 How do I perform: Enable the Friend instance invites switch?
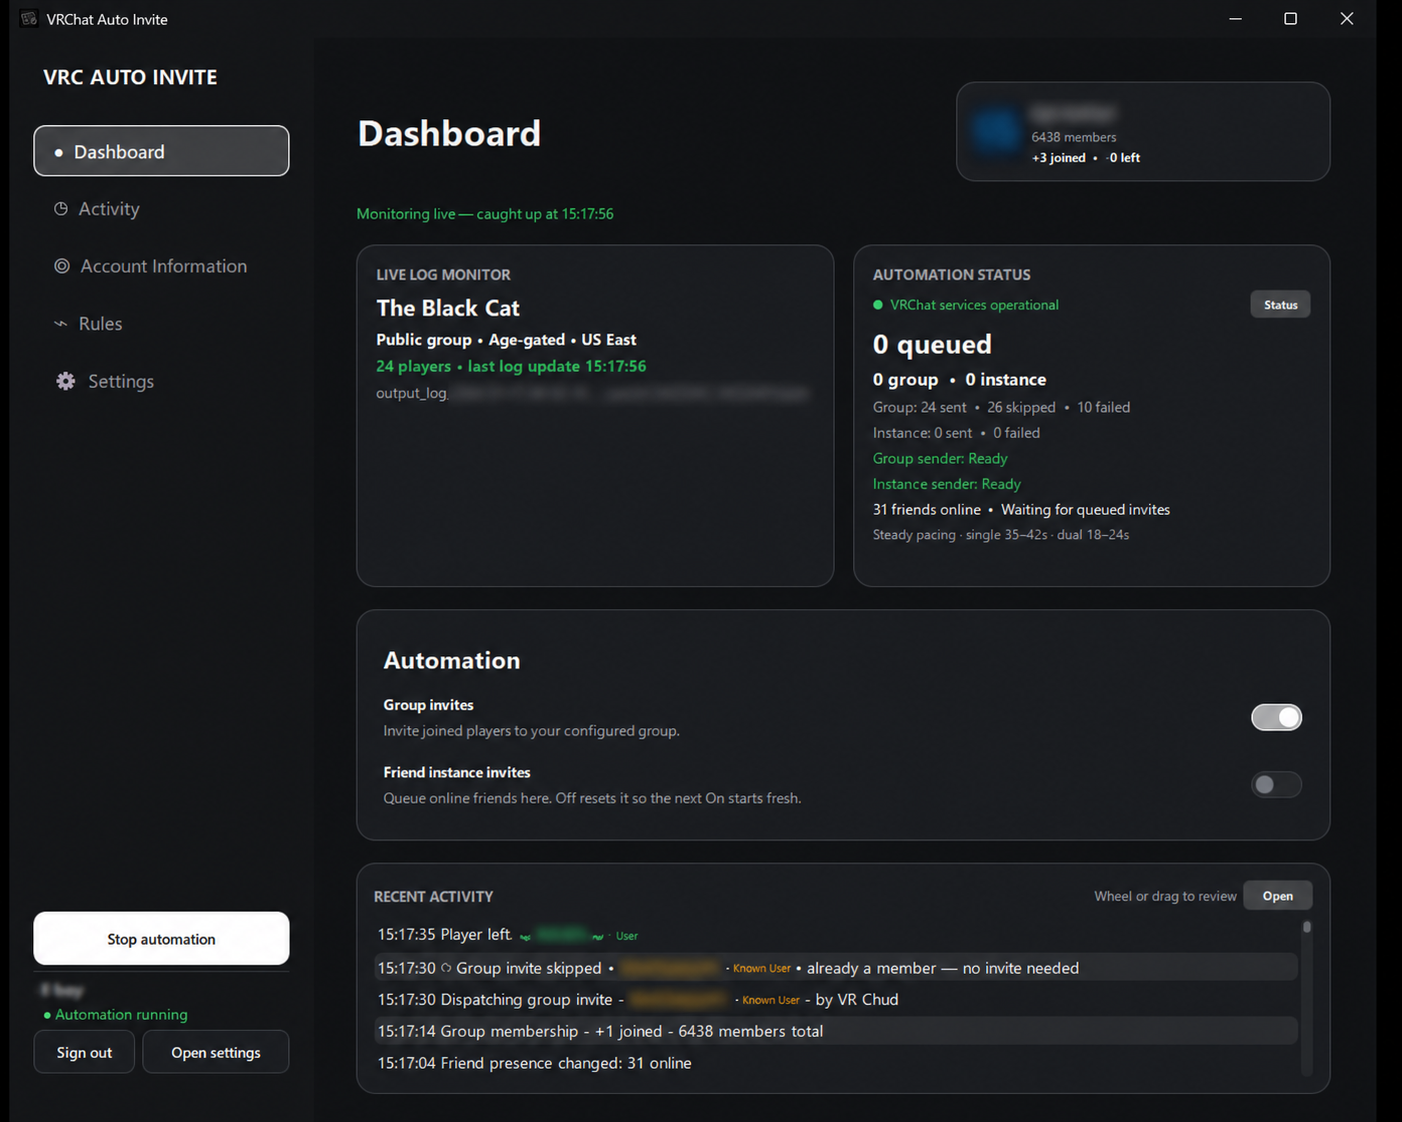coord(1276,785)
